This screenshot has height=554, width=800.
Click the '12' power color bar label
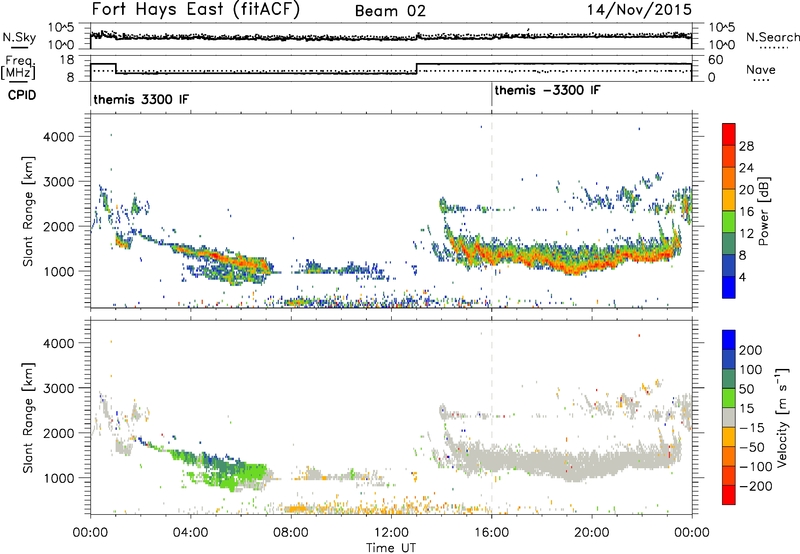coord(746,233)
